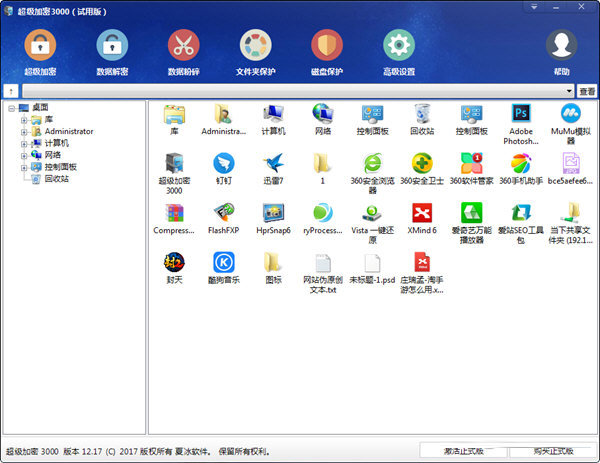The width and height of the screenshot is (600, 463).
Task: Click the up-directory arrow button
Action: (9, 91)
